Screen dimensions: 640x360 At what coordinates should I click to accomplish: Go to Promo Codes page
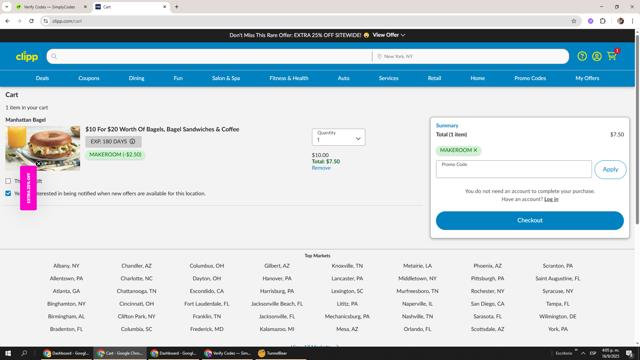coord(530,78)
